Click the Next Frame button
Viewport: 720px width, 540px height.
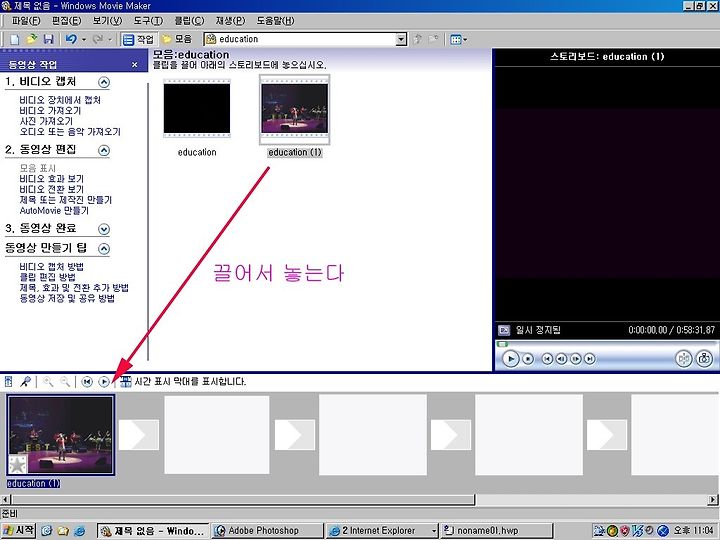pyautogui.click(x=576, y=359)
